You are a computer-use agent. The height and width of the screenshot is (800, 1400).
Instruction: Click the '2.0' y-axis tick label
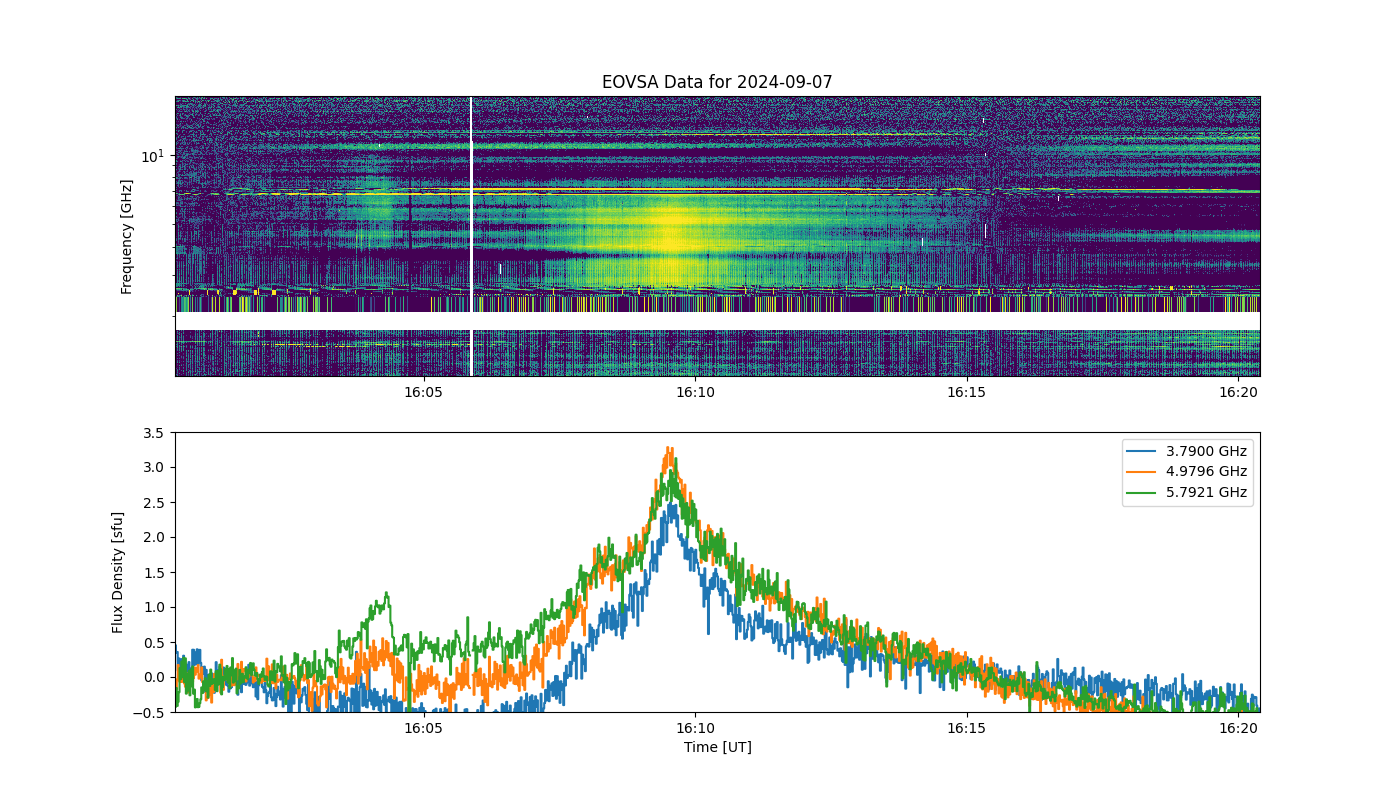155,537
